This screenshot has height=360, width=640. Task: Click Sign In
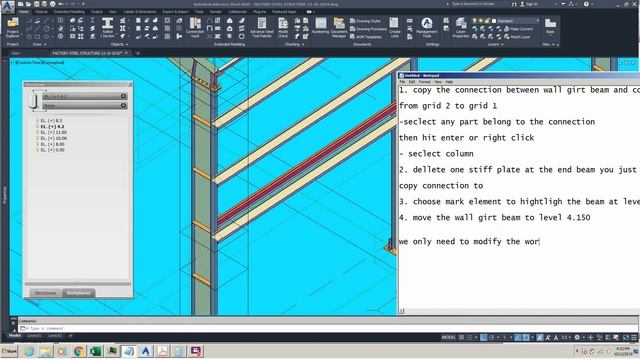click(529, 4)
